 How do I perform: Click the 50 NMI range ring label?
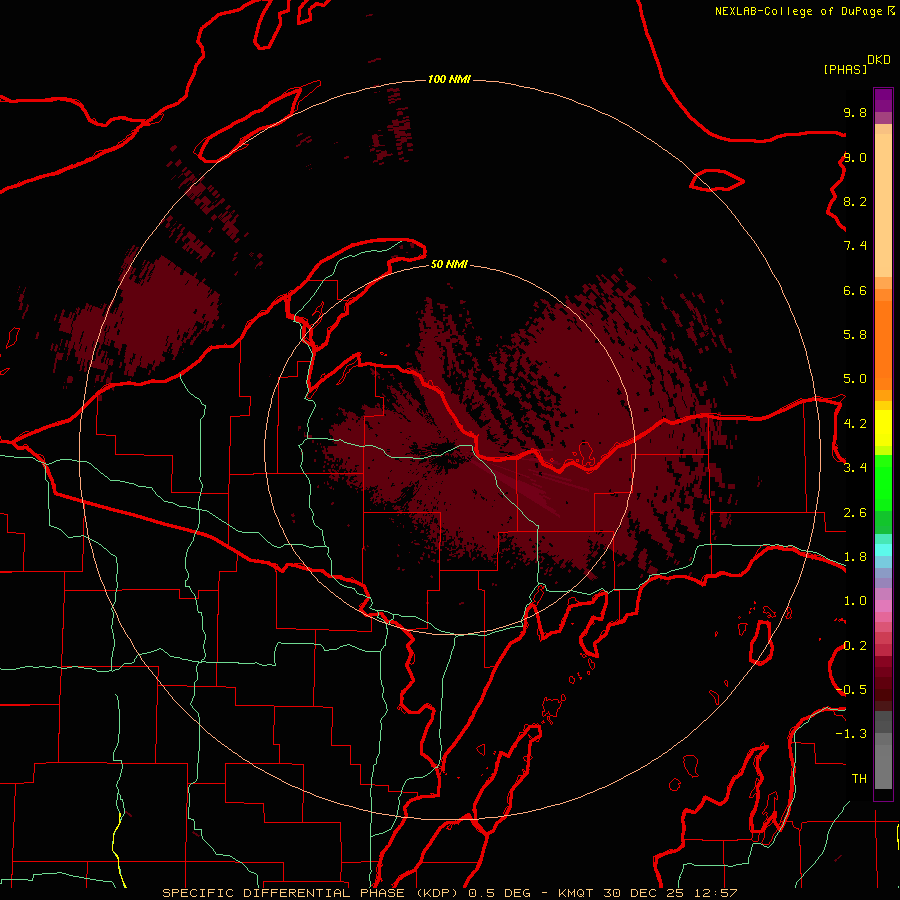(x=449, y=264)
